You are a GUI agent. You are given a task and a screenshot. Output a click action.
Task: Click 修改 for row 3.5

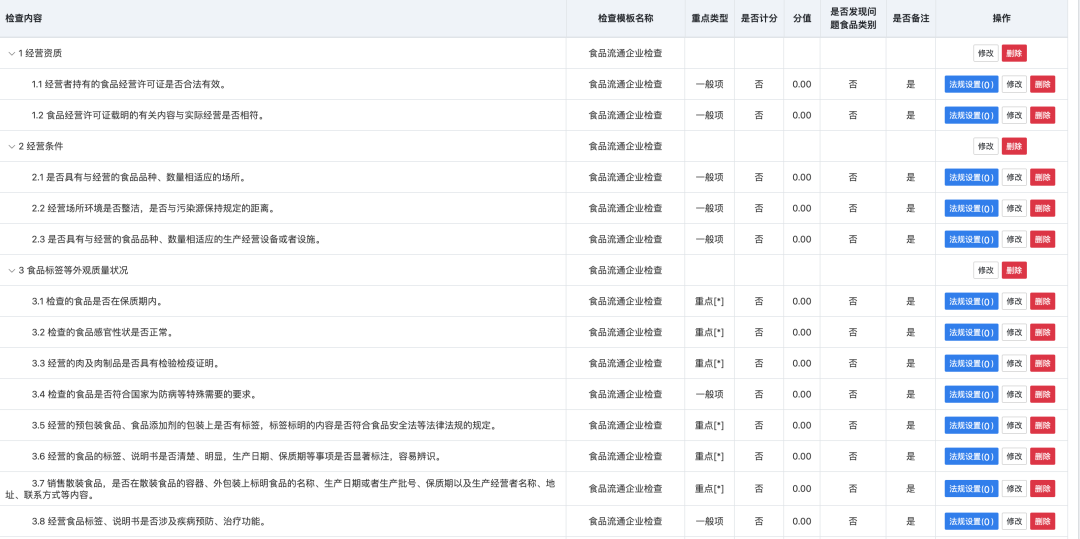pyautogui.click(x=1014, y=425)
